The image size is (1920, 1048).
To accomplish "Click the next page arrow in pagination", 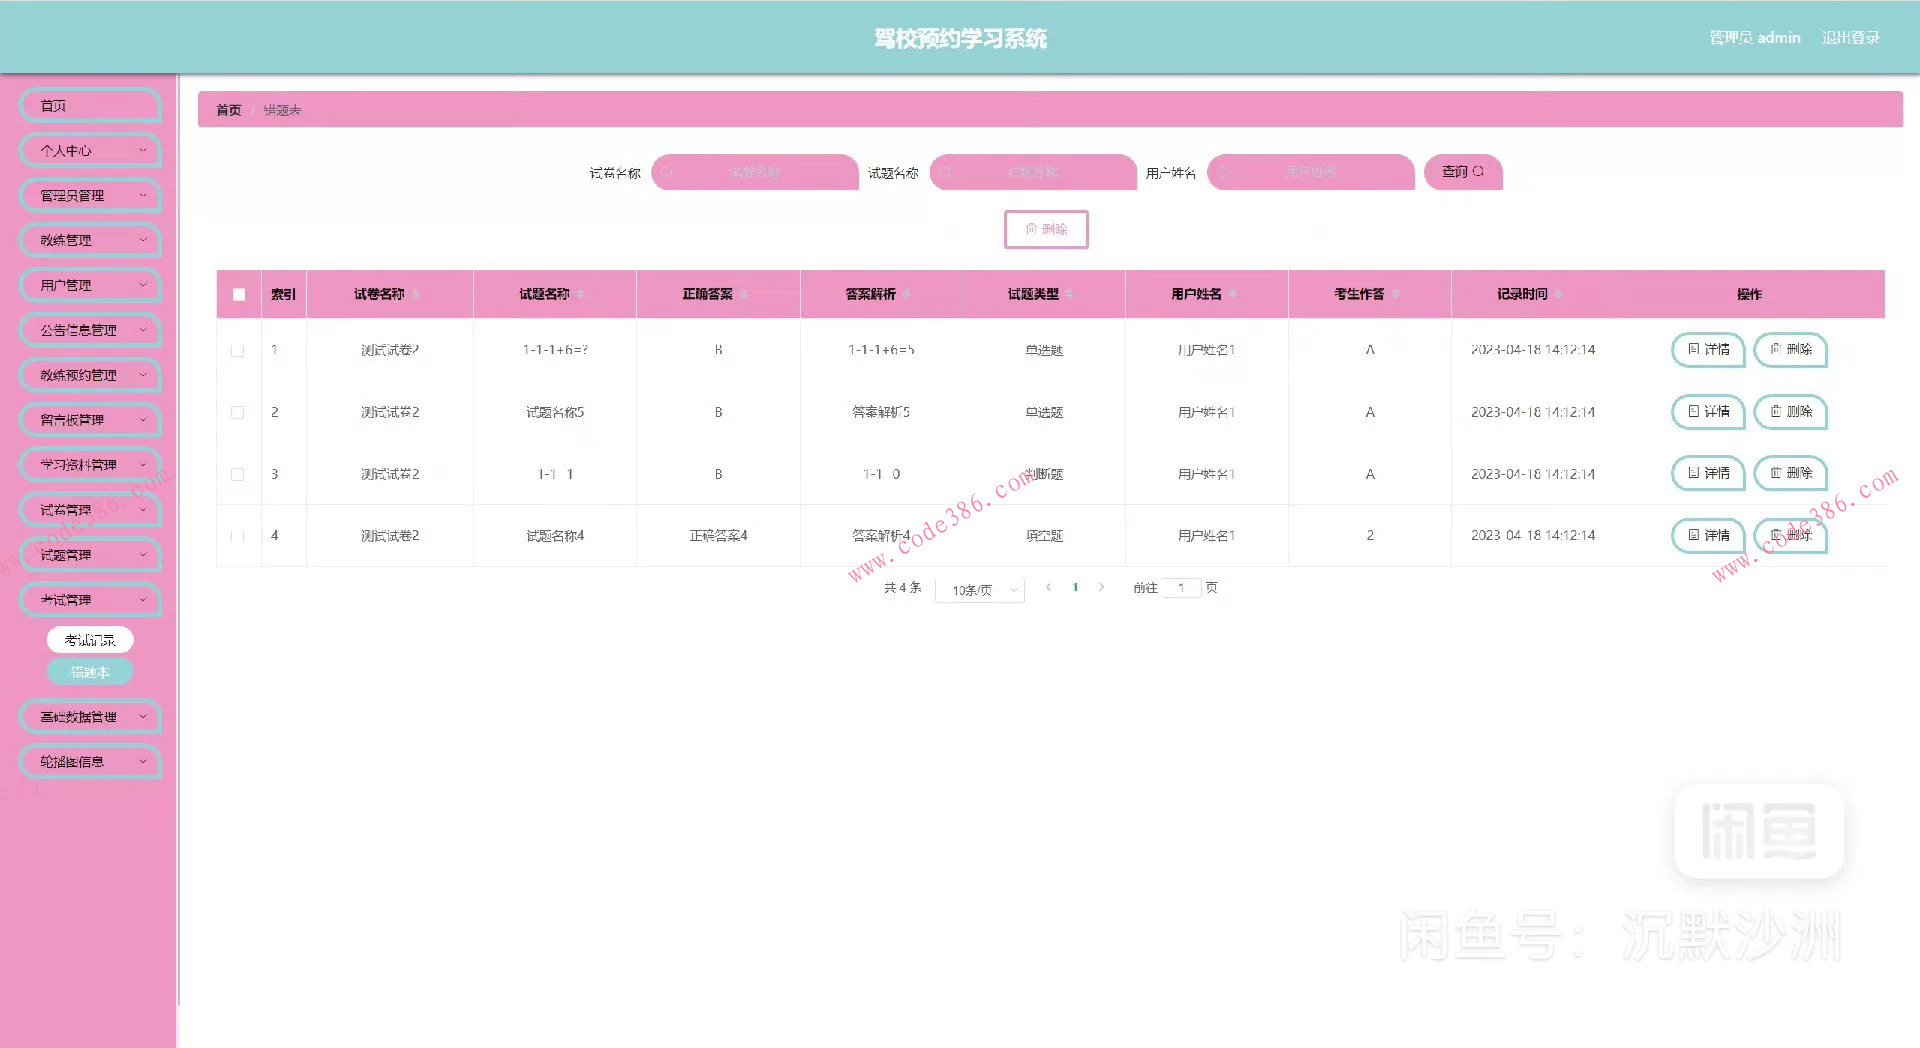I will coord(1101,588).
